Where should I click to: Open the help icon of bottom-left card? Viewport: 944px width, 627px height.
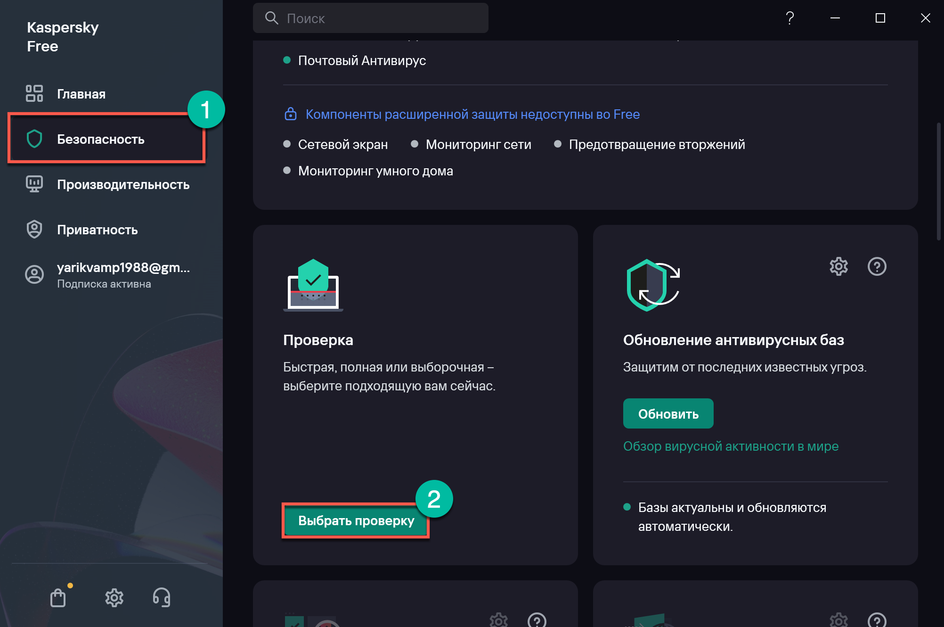[x=537, y=620]
